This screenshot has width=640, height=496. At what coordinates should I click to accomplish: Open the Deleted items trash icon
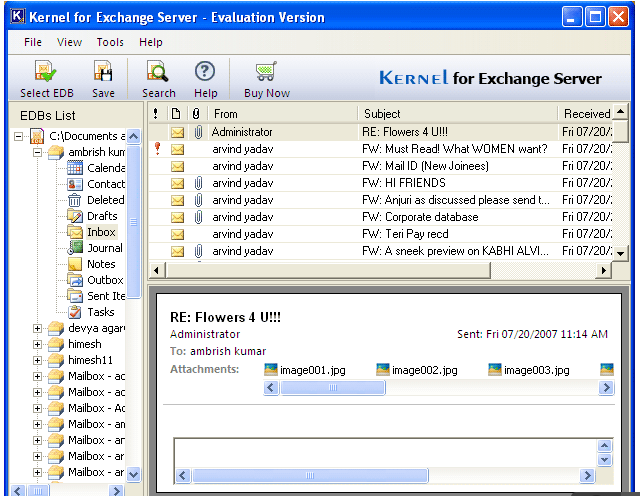coord(75,200)
